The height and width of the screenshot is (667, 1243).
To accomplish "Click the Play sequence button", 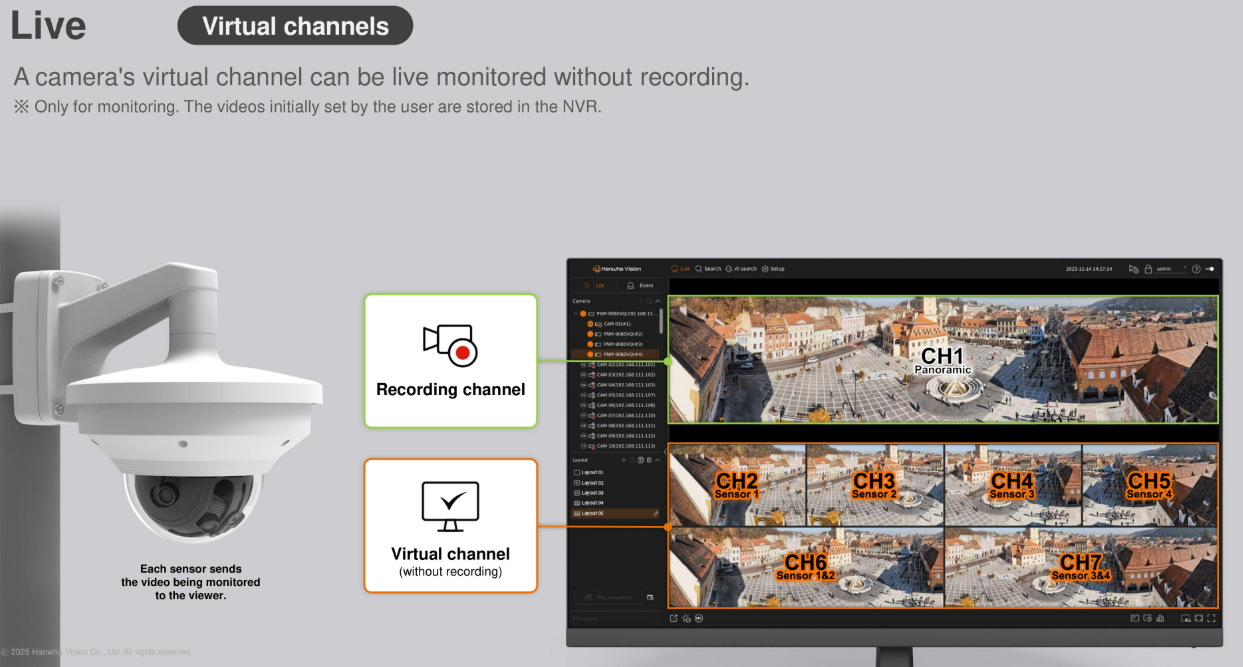I will (608, 597).
